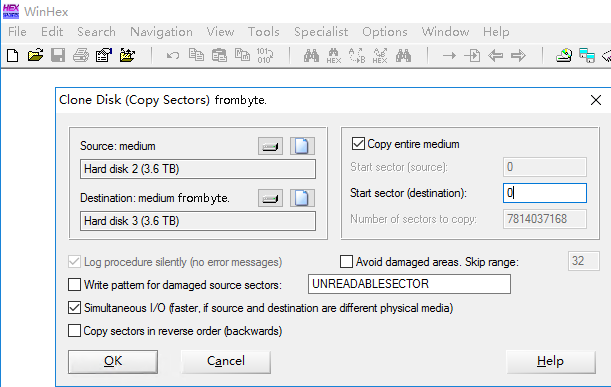Image resolution: width=611 pixels, height=387 pixels.
Task: Uncheck Simultaneous I/O option
Action: pos(74,308)
